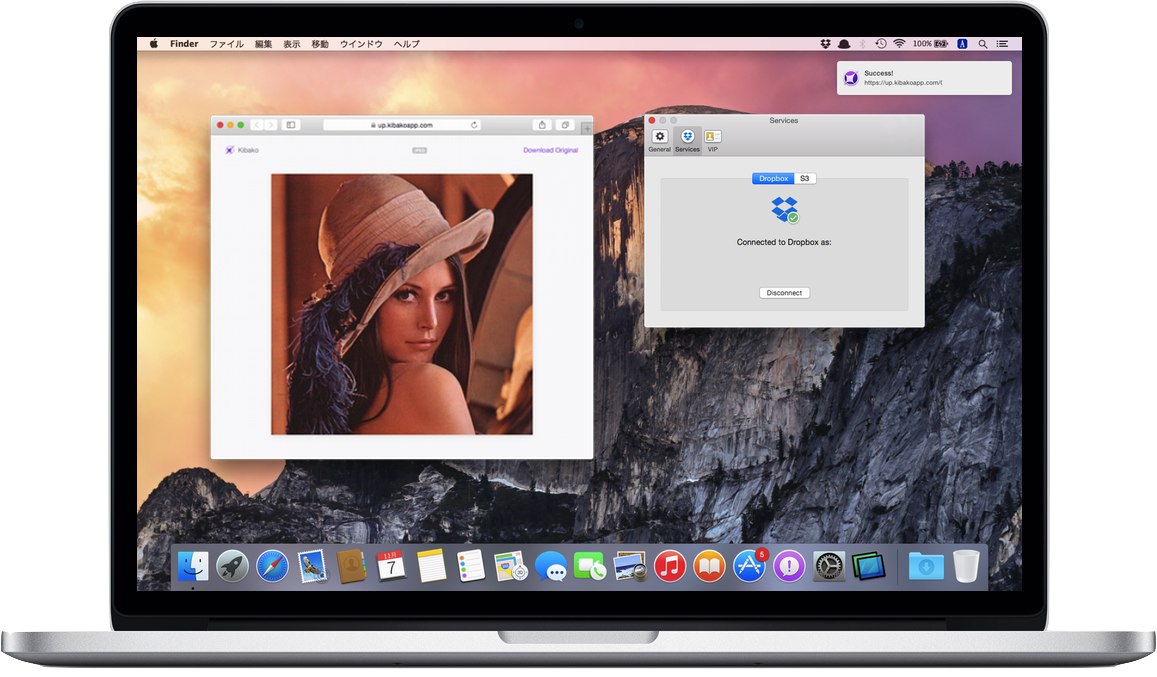The height and width of the screenshot is (677, 1157).
Task: Click the Dropbox connected logo
Action: [x=784, y=210]
